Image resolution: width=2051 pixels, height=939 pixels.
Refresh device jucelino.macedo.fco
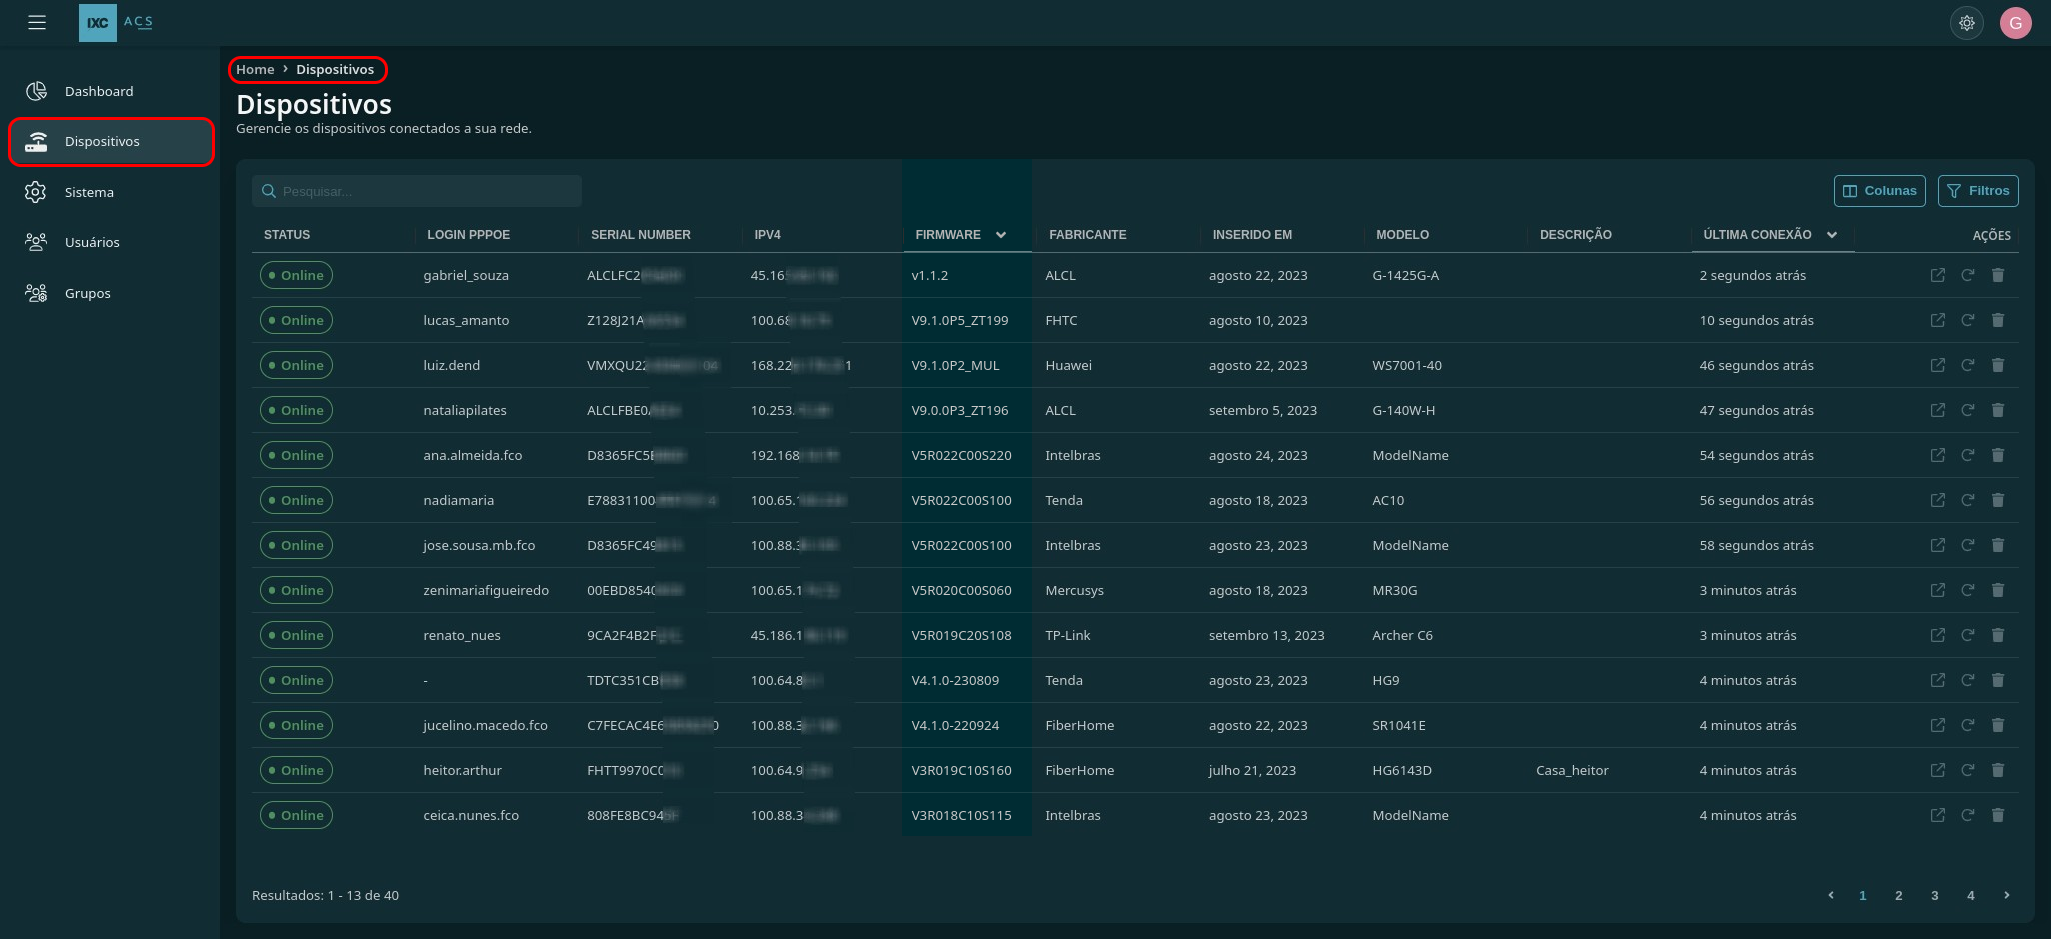1968,725
